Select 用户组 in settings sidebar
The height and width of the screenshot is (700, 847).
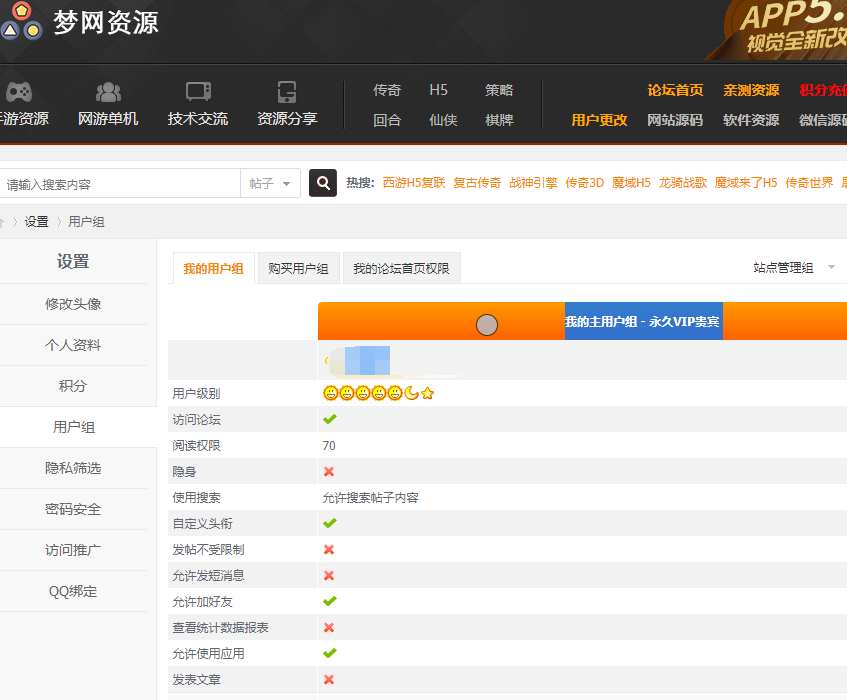pyautogui.click(x=74, y=427)
